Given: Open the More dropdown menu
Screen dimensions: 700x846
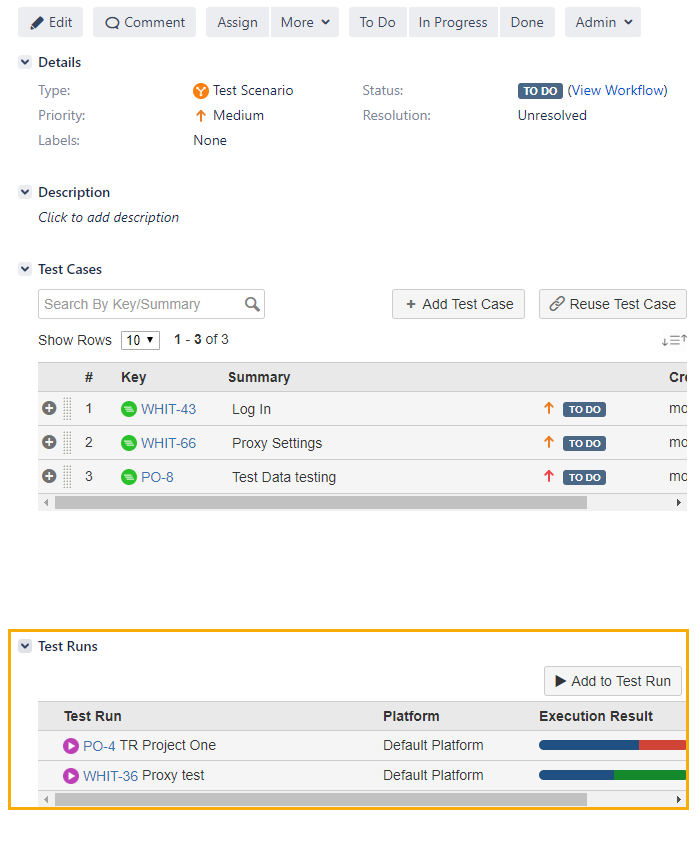Looking at the screenshot, I should pyautogui.click(x=305, y=22).
